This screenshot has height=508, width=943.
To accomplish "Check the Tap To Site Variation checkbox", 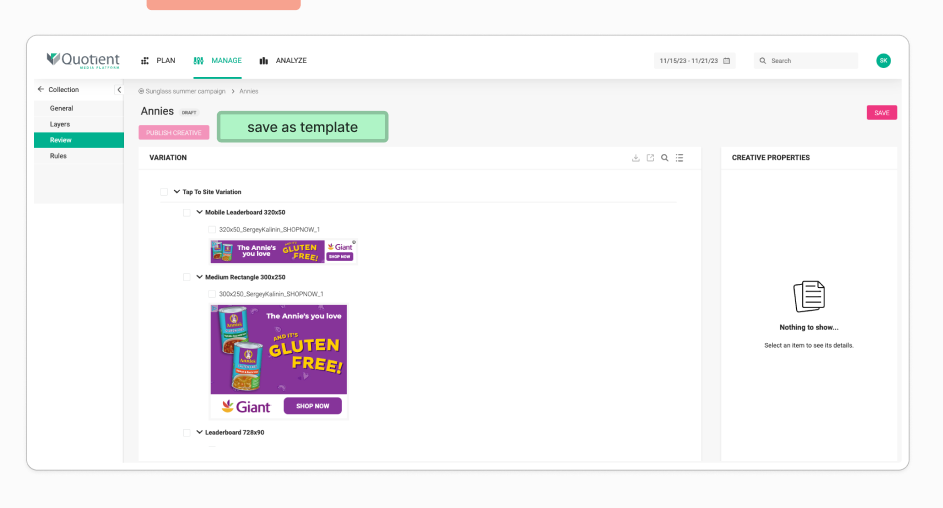I will (164, 192).
